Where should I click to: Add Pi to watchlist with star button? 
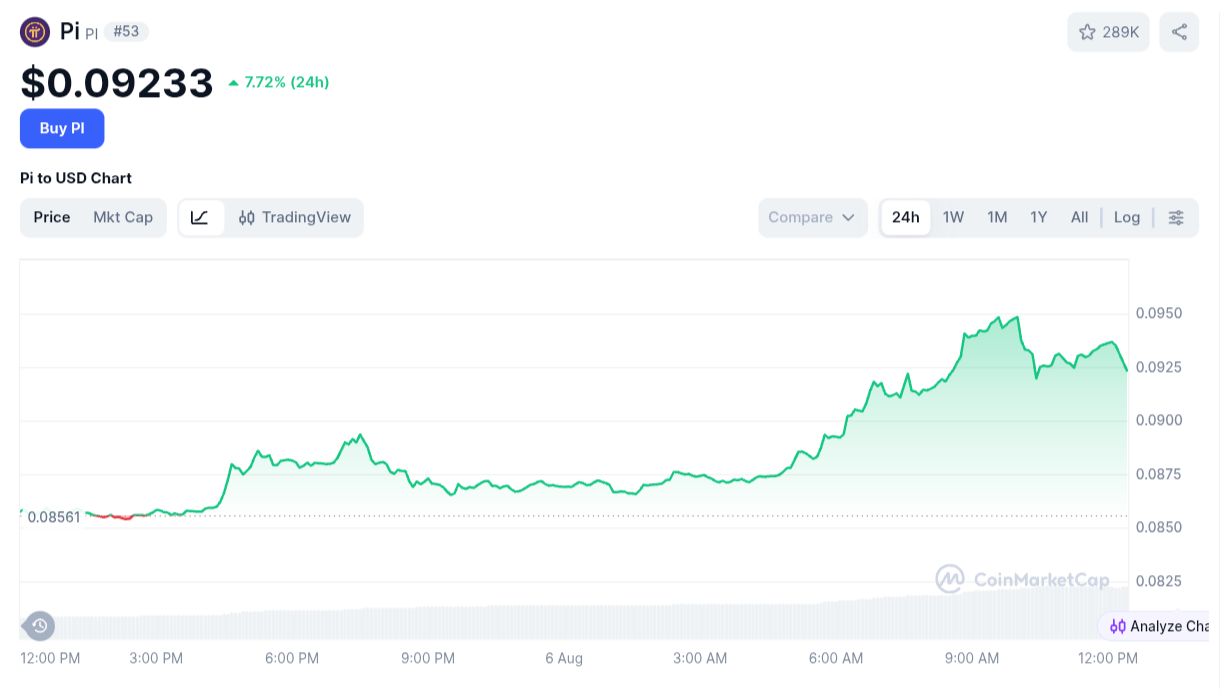point(1108,32)
